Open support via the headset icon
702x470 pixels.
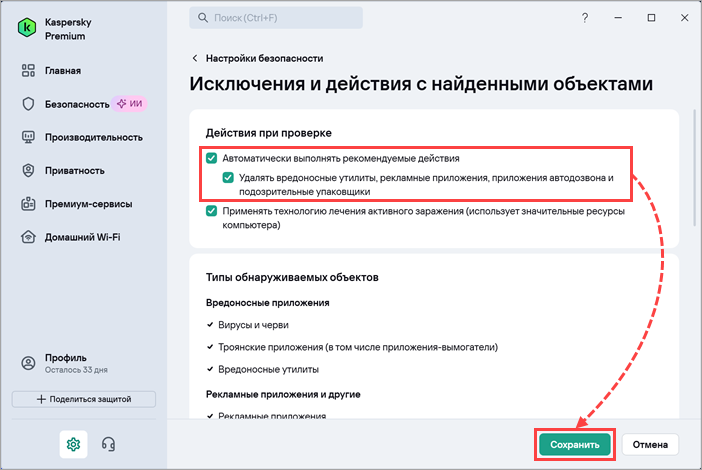108,444
